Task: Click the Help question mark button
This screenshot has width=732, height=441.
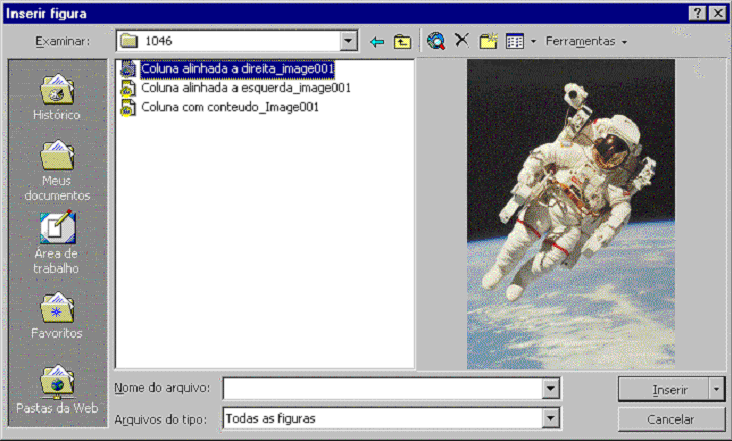Action: 697,13
